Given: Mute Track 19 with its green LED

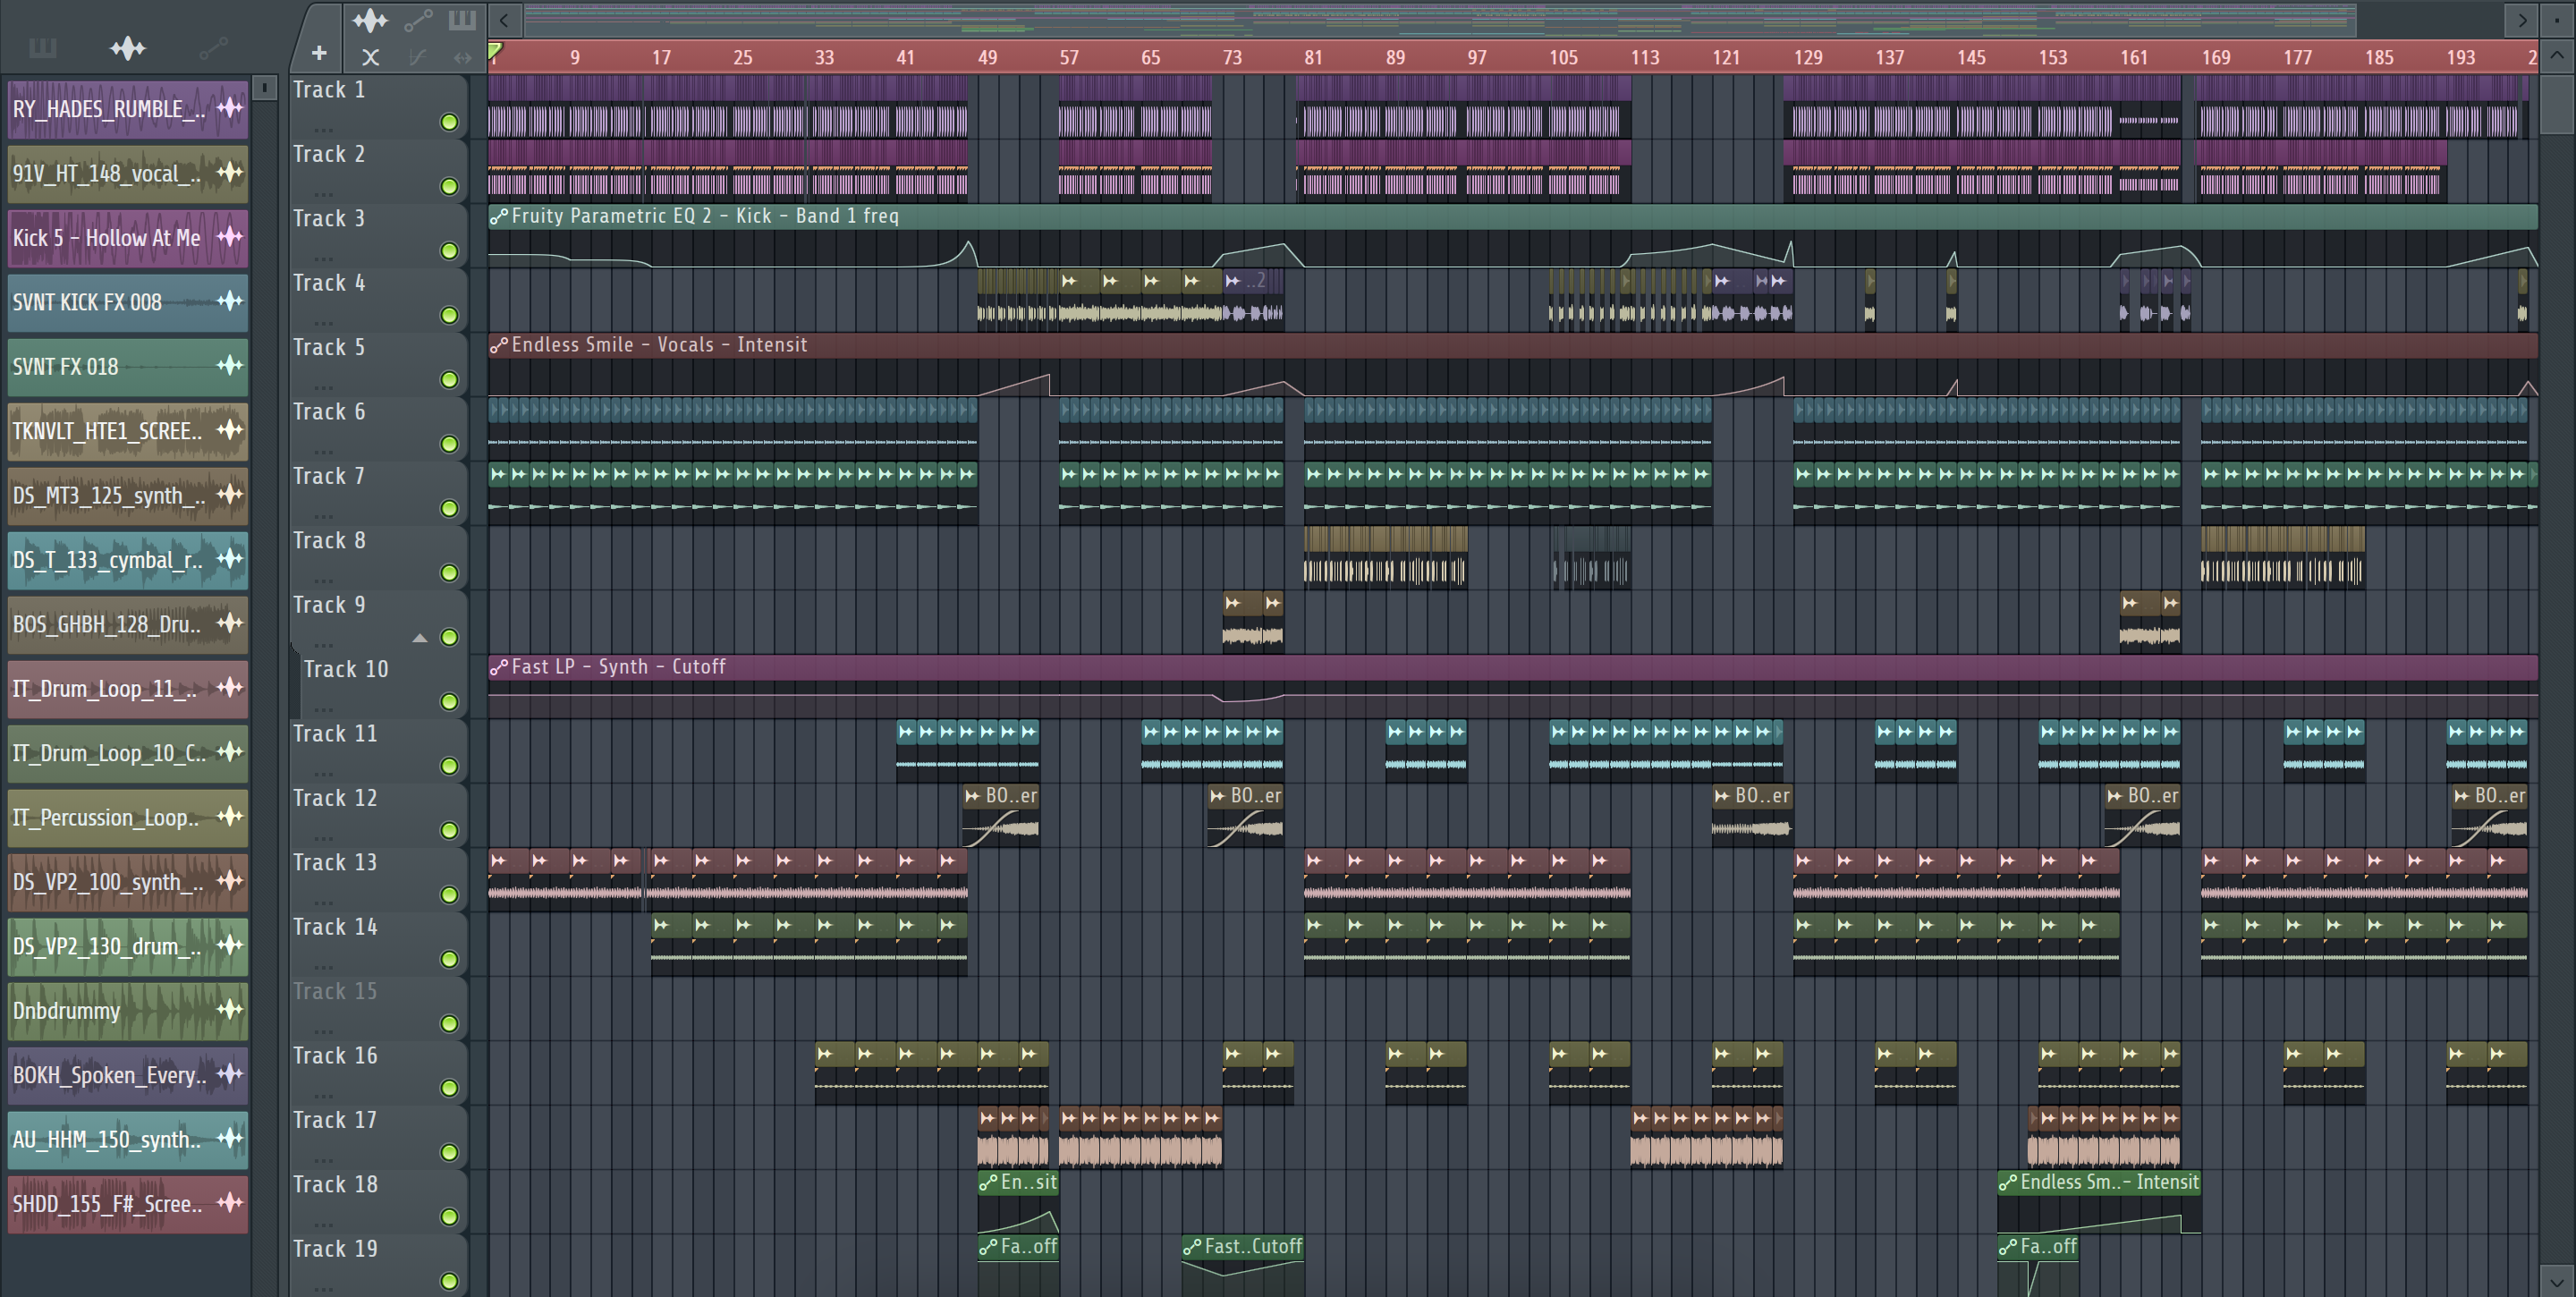Looking at the screenshot, I should (449, 1281).
